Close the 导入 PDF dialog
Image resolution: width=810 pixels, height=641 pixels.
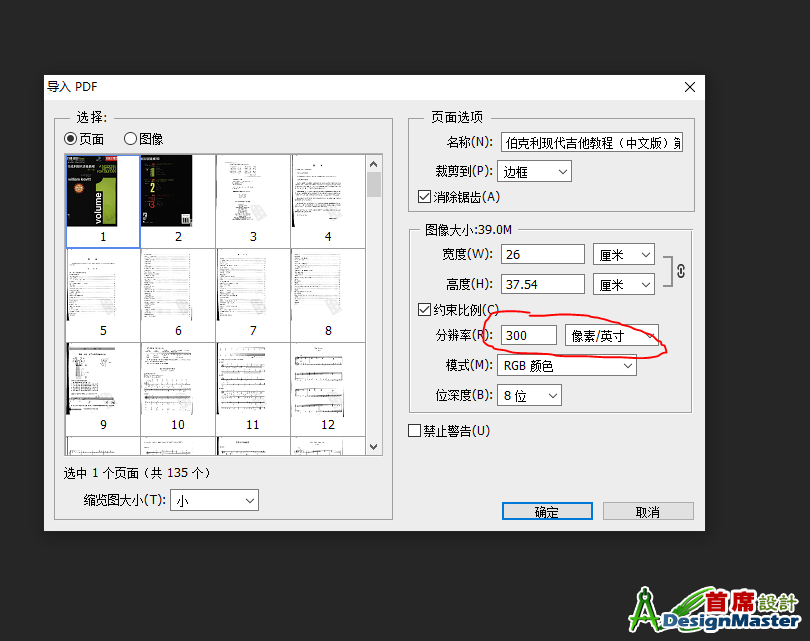tap(690, 87)
